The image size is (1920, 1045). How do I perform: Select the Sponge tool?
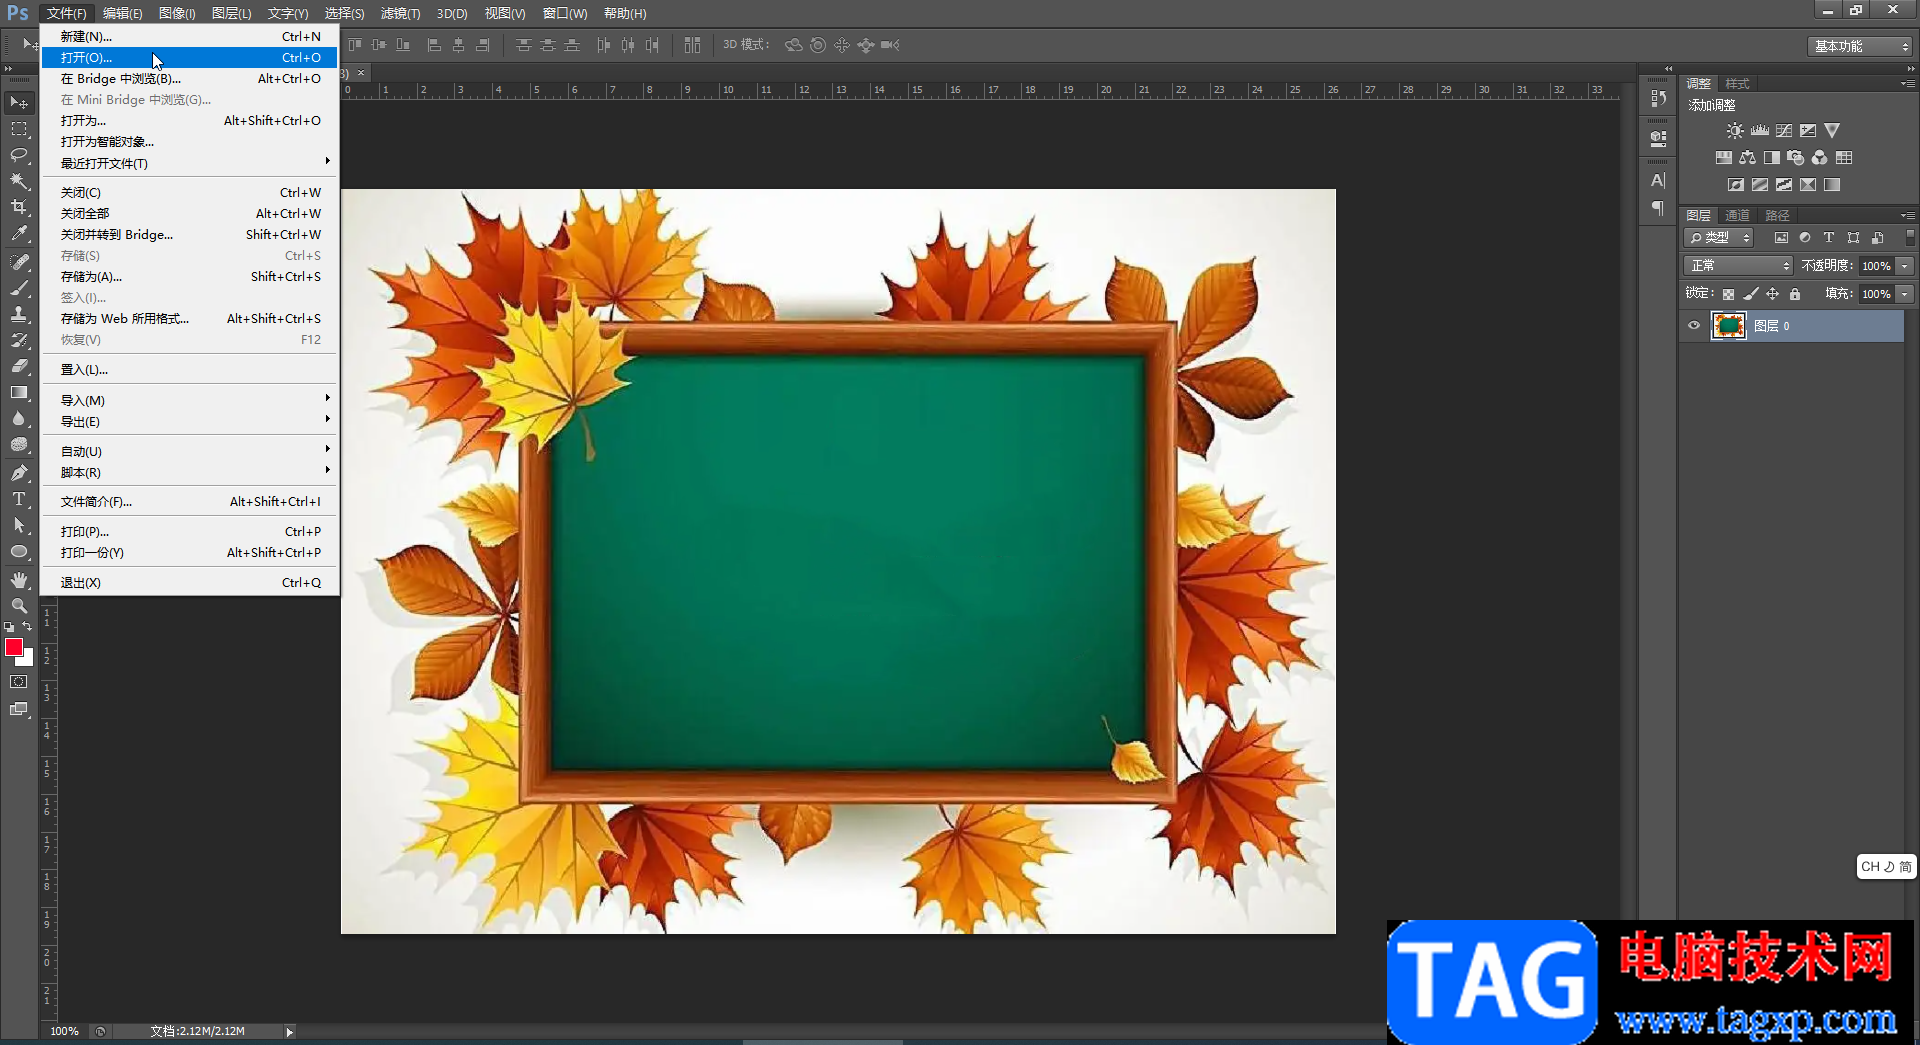19,444
